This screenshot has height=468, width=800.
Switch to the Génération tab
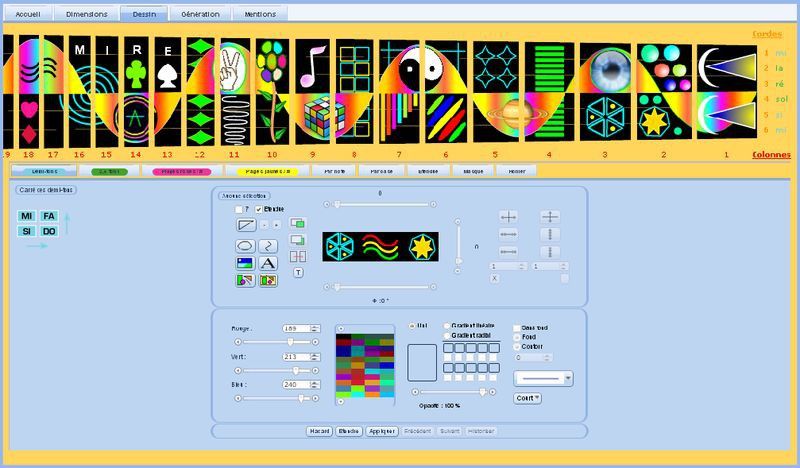tap(200, 15)
